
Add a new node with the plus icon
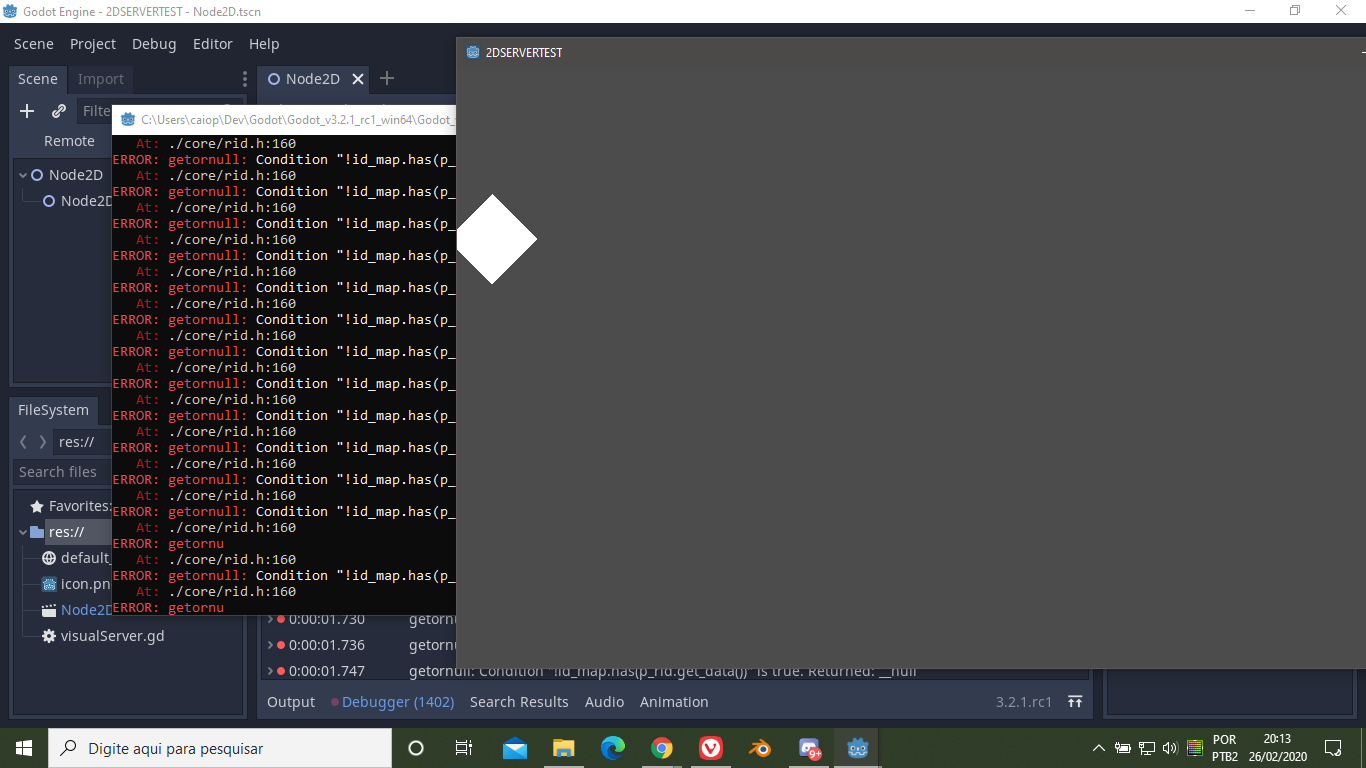coord(26,111)
